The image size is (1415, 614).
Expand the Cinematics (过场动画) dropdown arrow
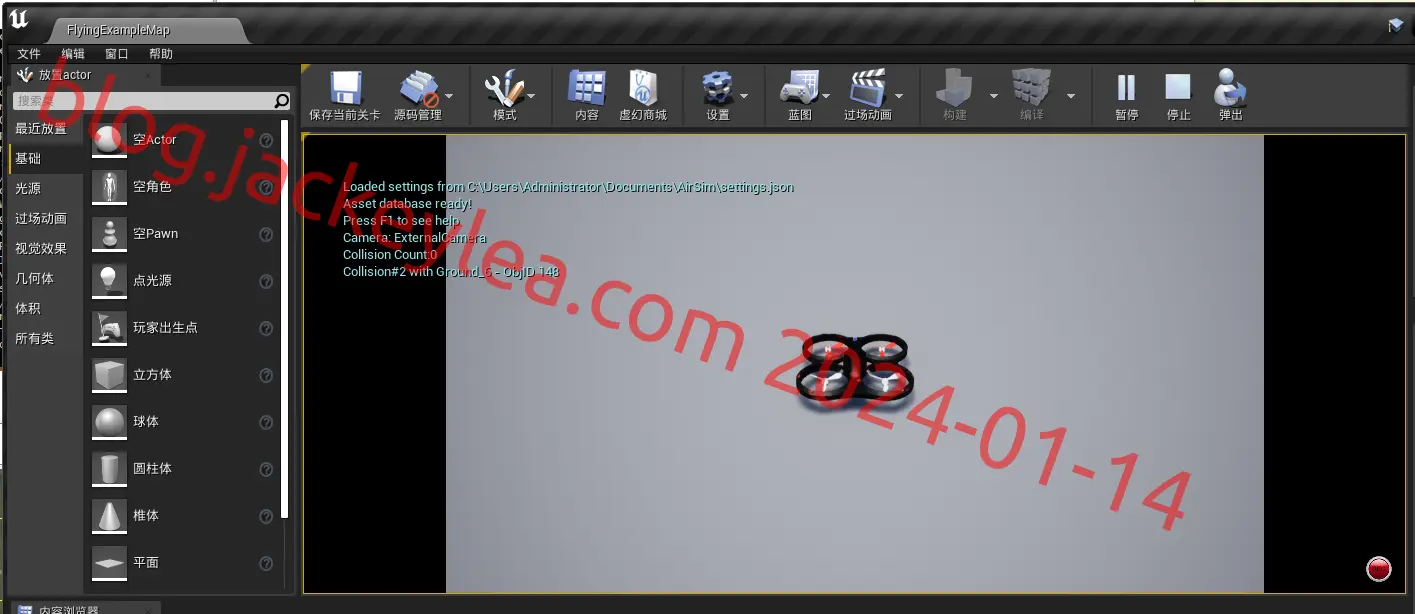pyautogui.click(x=899, y=96)
